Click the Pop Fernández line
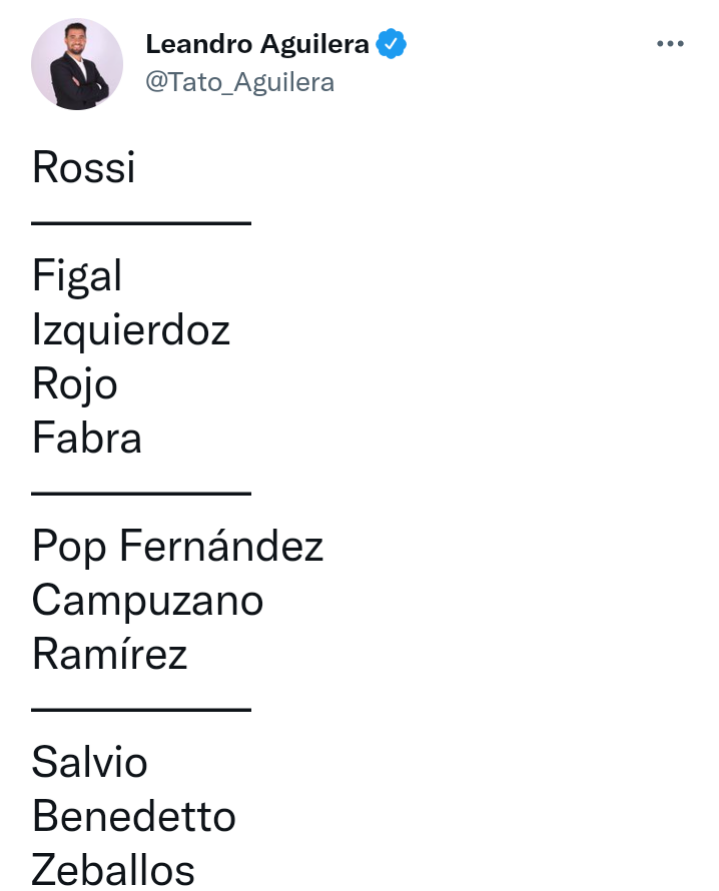This screenshot has width=719, height=891. click(x=177, y=546)
